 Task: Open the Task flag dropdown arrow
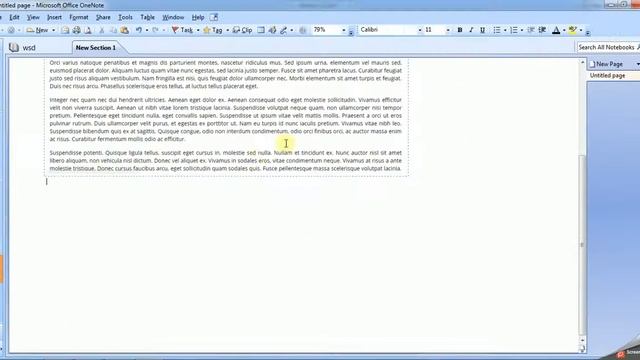198,30
